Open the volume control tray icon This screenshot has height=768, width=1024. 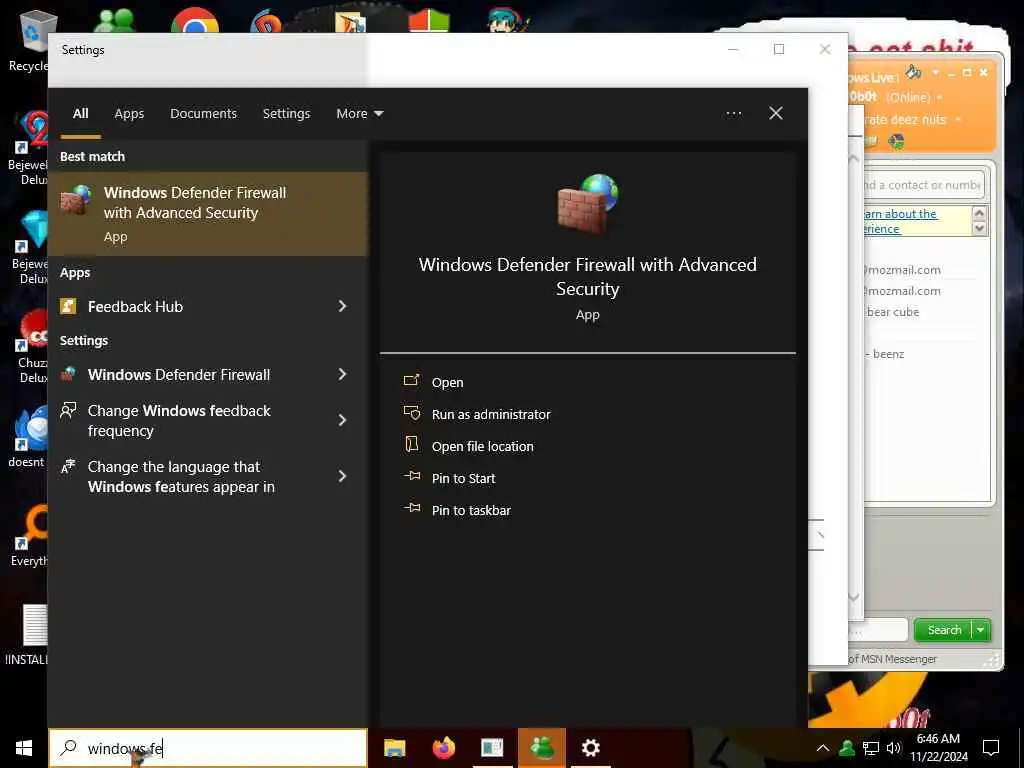coord(894,748)
